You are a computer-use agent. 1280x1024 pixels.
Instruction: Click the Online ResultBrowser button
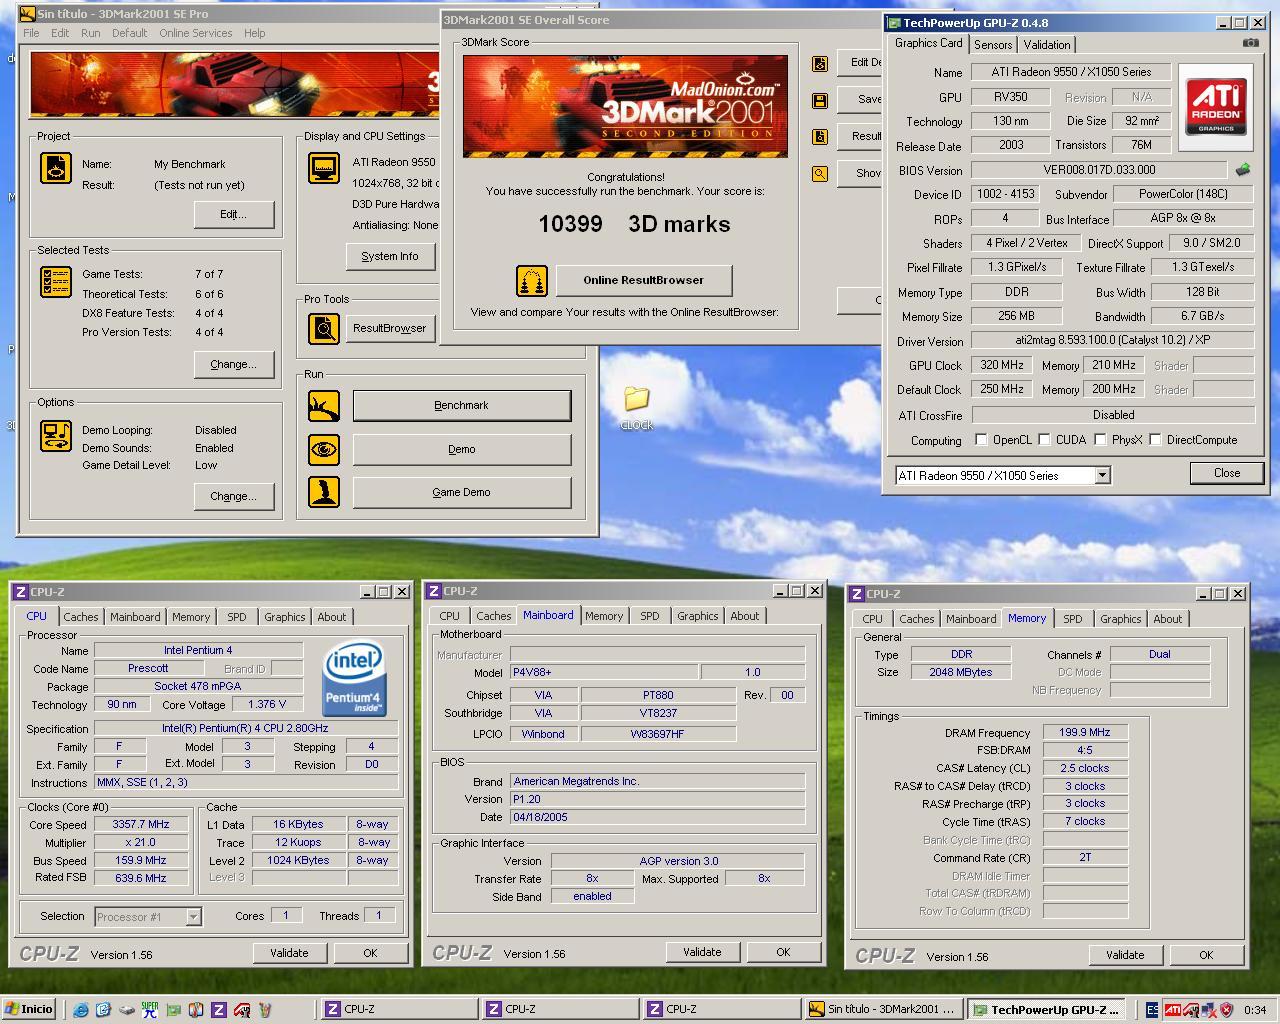click(x=644, y=280)
